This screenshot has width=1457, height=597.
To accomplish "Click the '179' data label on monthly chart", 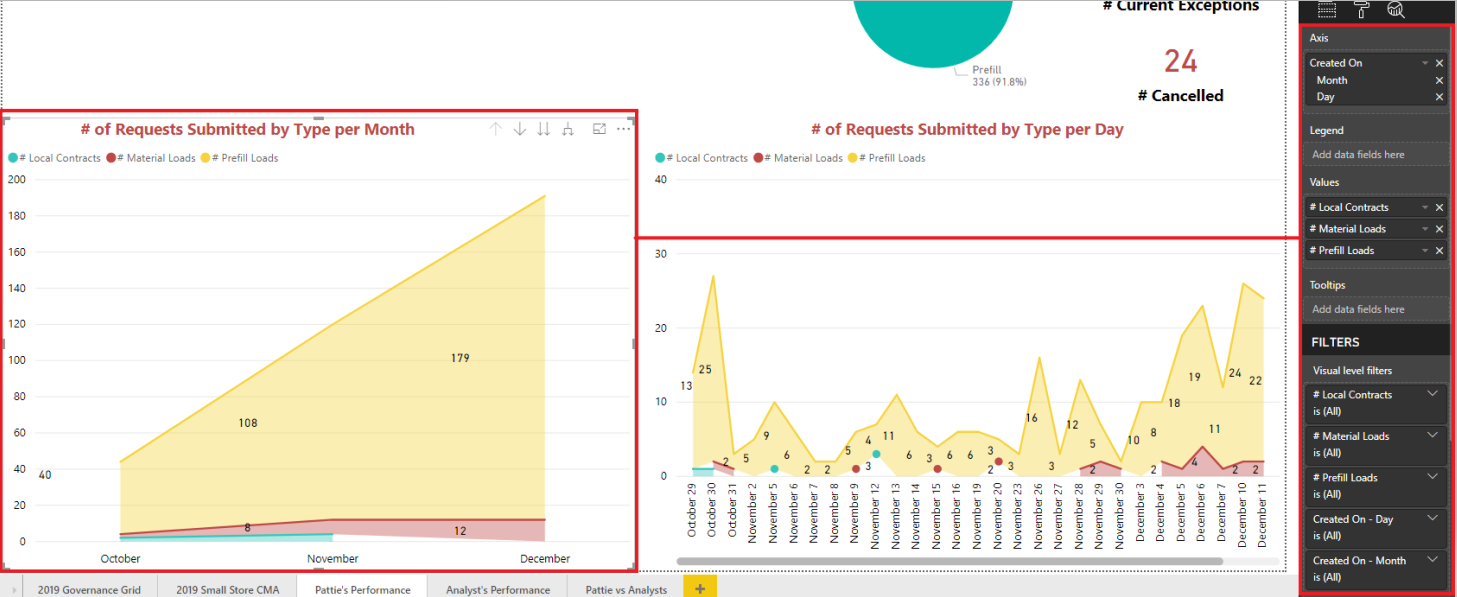I will [x=460, y=358].
